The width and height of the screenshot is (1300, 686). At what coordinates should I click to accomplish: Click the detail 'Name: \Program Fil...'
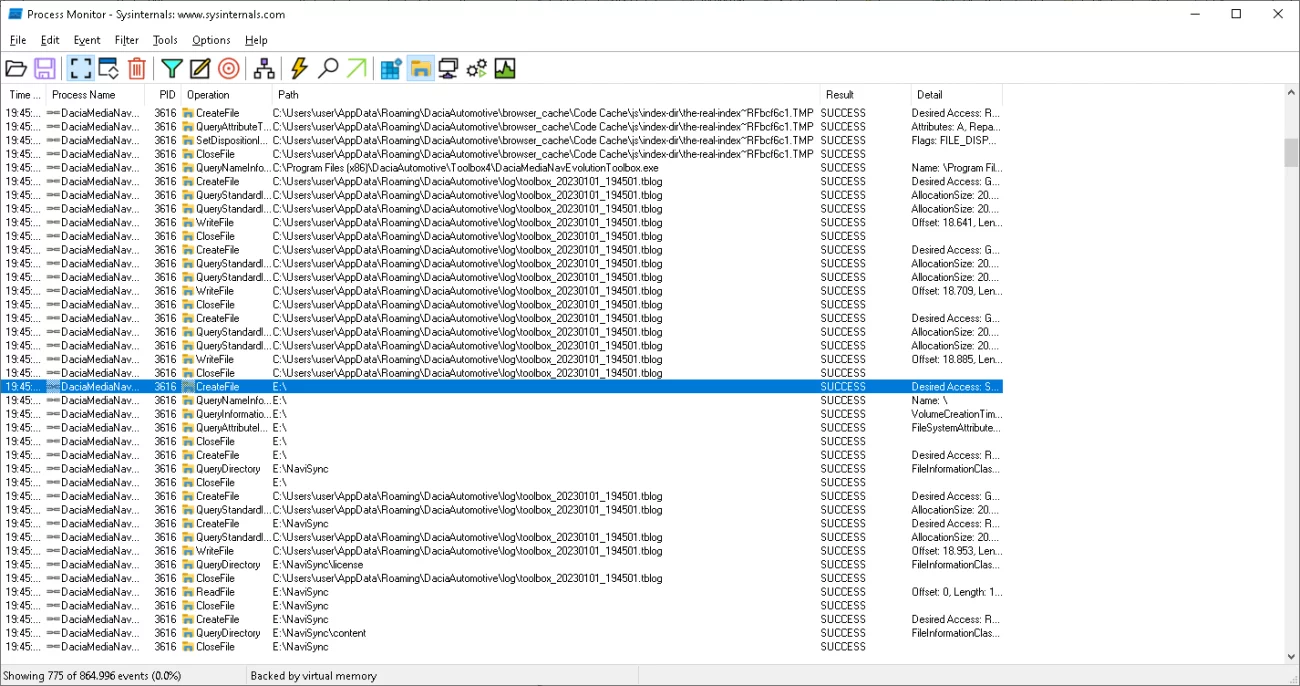(x=956, y=168)
